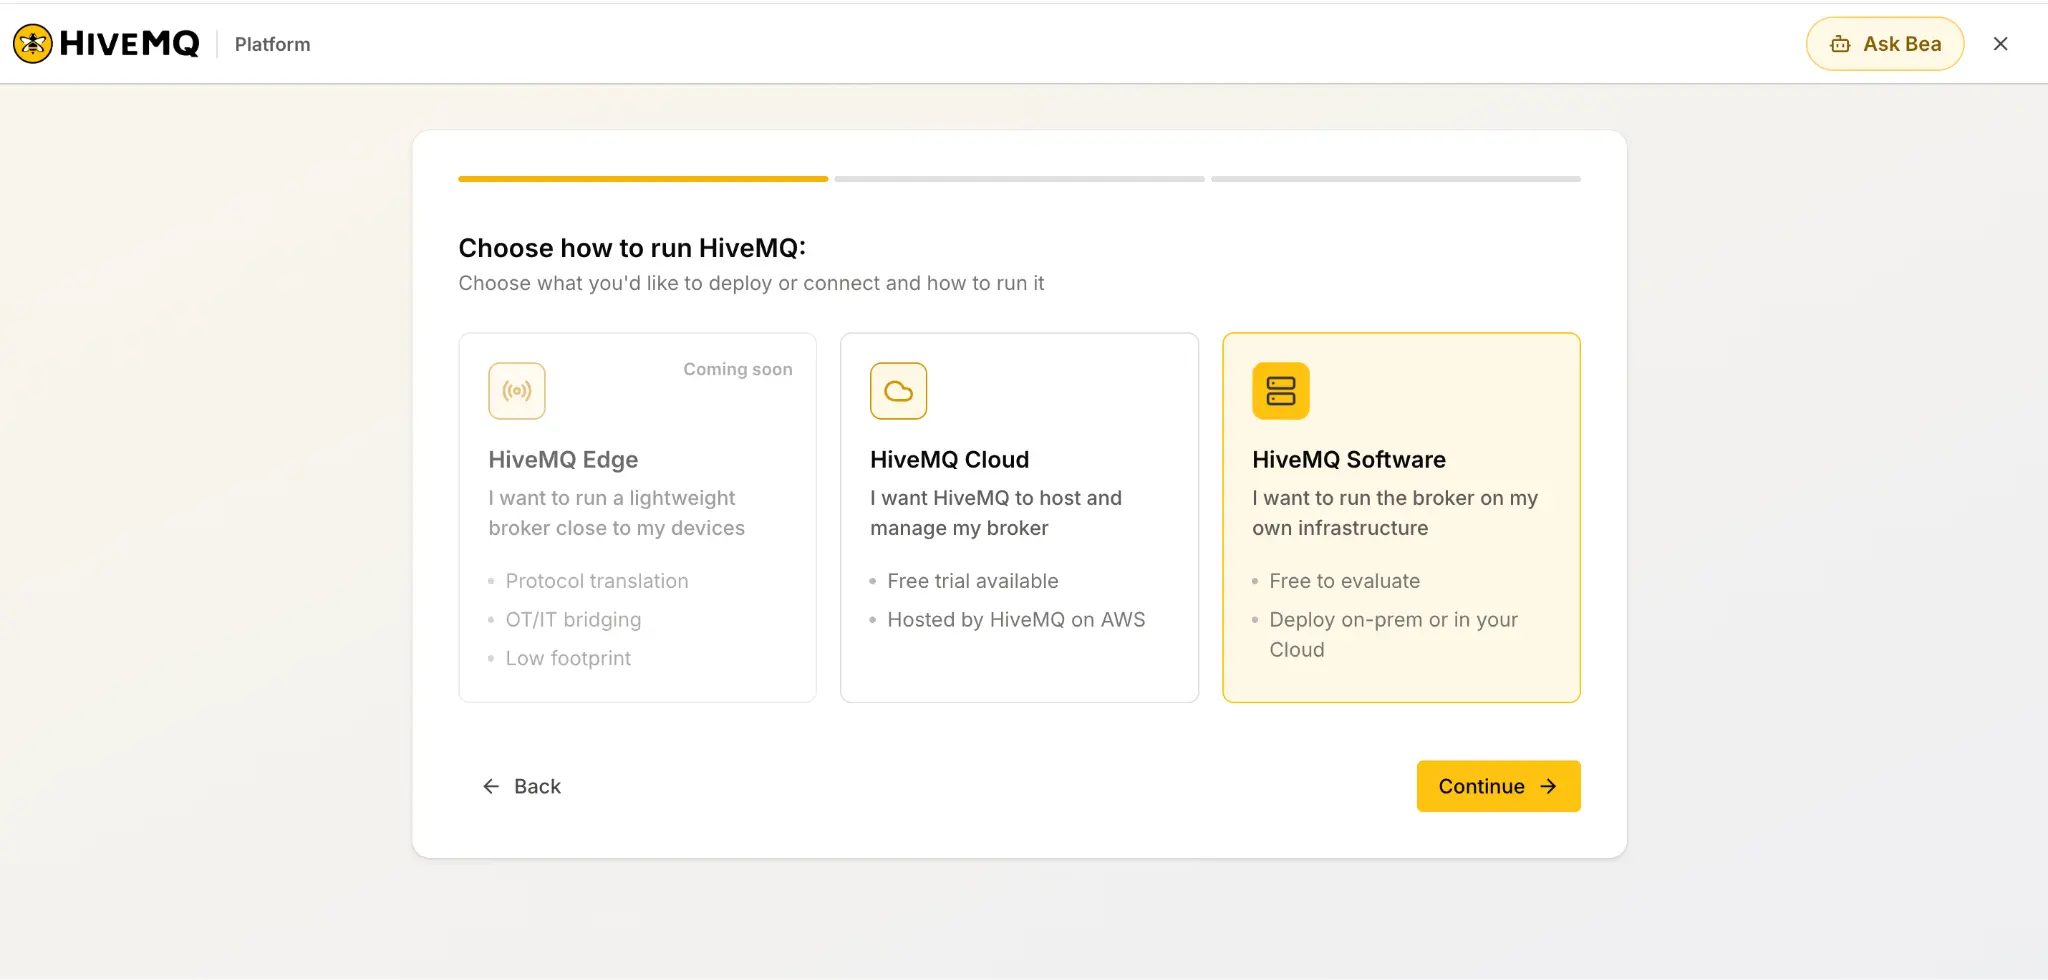Image resolution: width=2048 pixels, height=980 pixels.
Task: Click the left arrow icon beside Back
Action: [491, 786]
